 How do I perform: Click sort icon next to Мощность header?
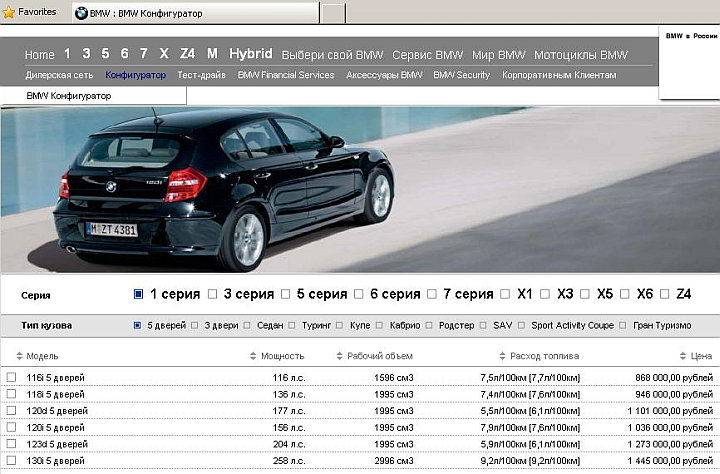pos(253,356)
